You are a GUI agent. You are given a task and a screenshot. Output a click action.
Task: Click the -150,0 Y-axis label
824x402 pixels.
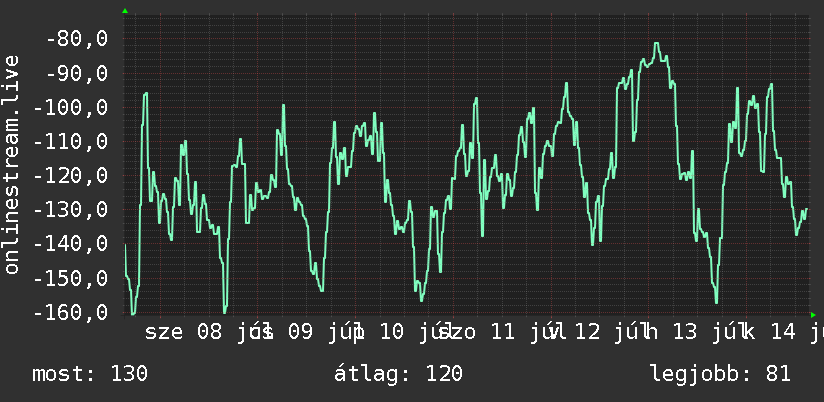pyautogui.click(x=70, y=278)
